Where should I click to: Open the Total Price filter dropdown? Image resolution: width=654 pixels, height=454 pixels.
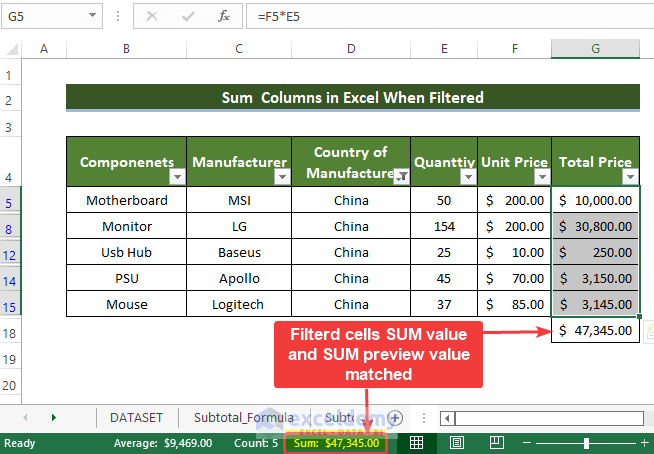pyautogui.click(x=630, y=177)
